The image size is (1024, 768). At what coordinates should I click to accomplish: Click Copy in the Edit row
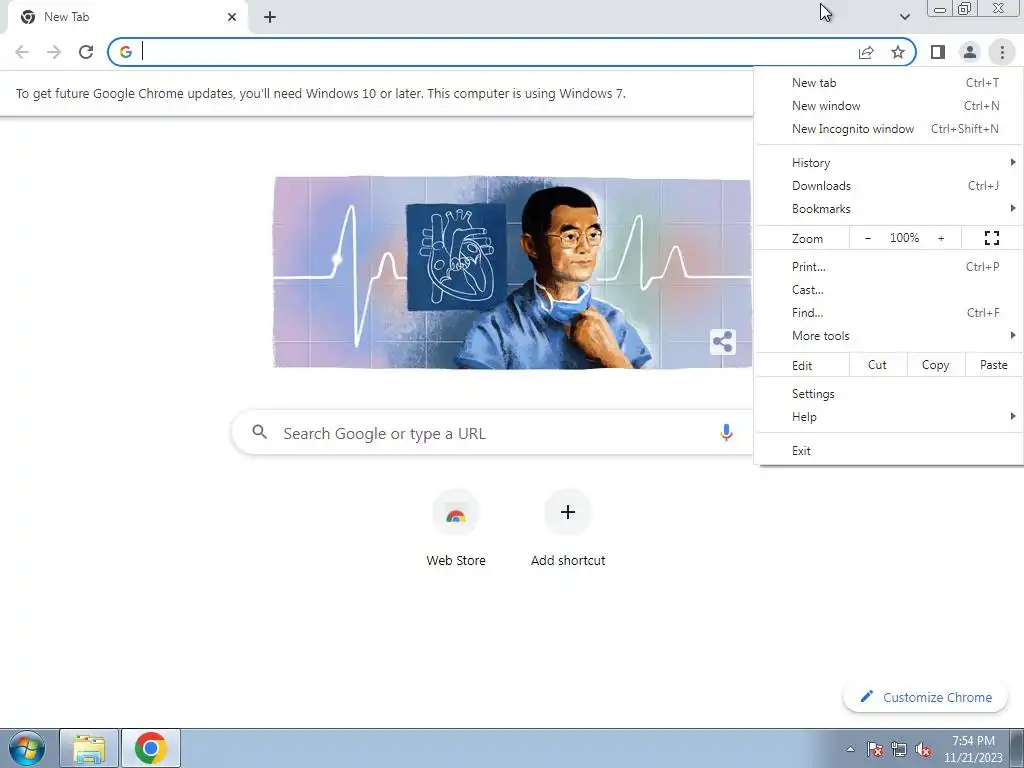click(x=935, y=365)
